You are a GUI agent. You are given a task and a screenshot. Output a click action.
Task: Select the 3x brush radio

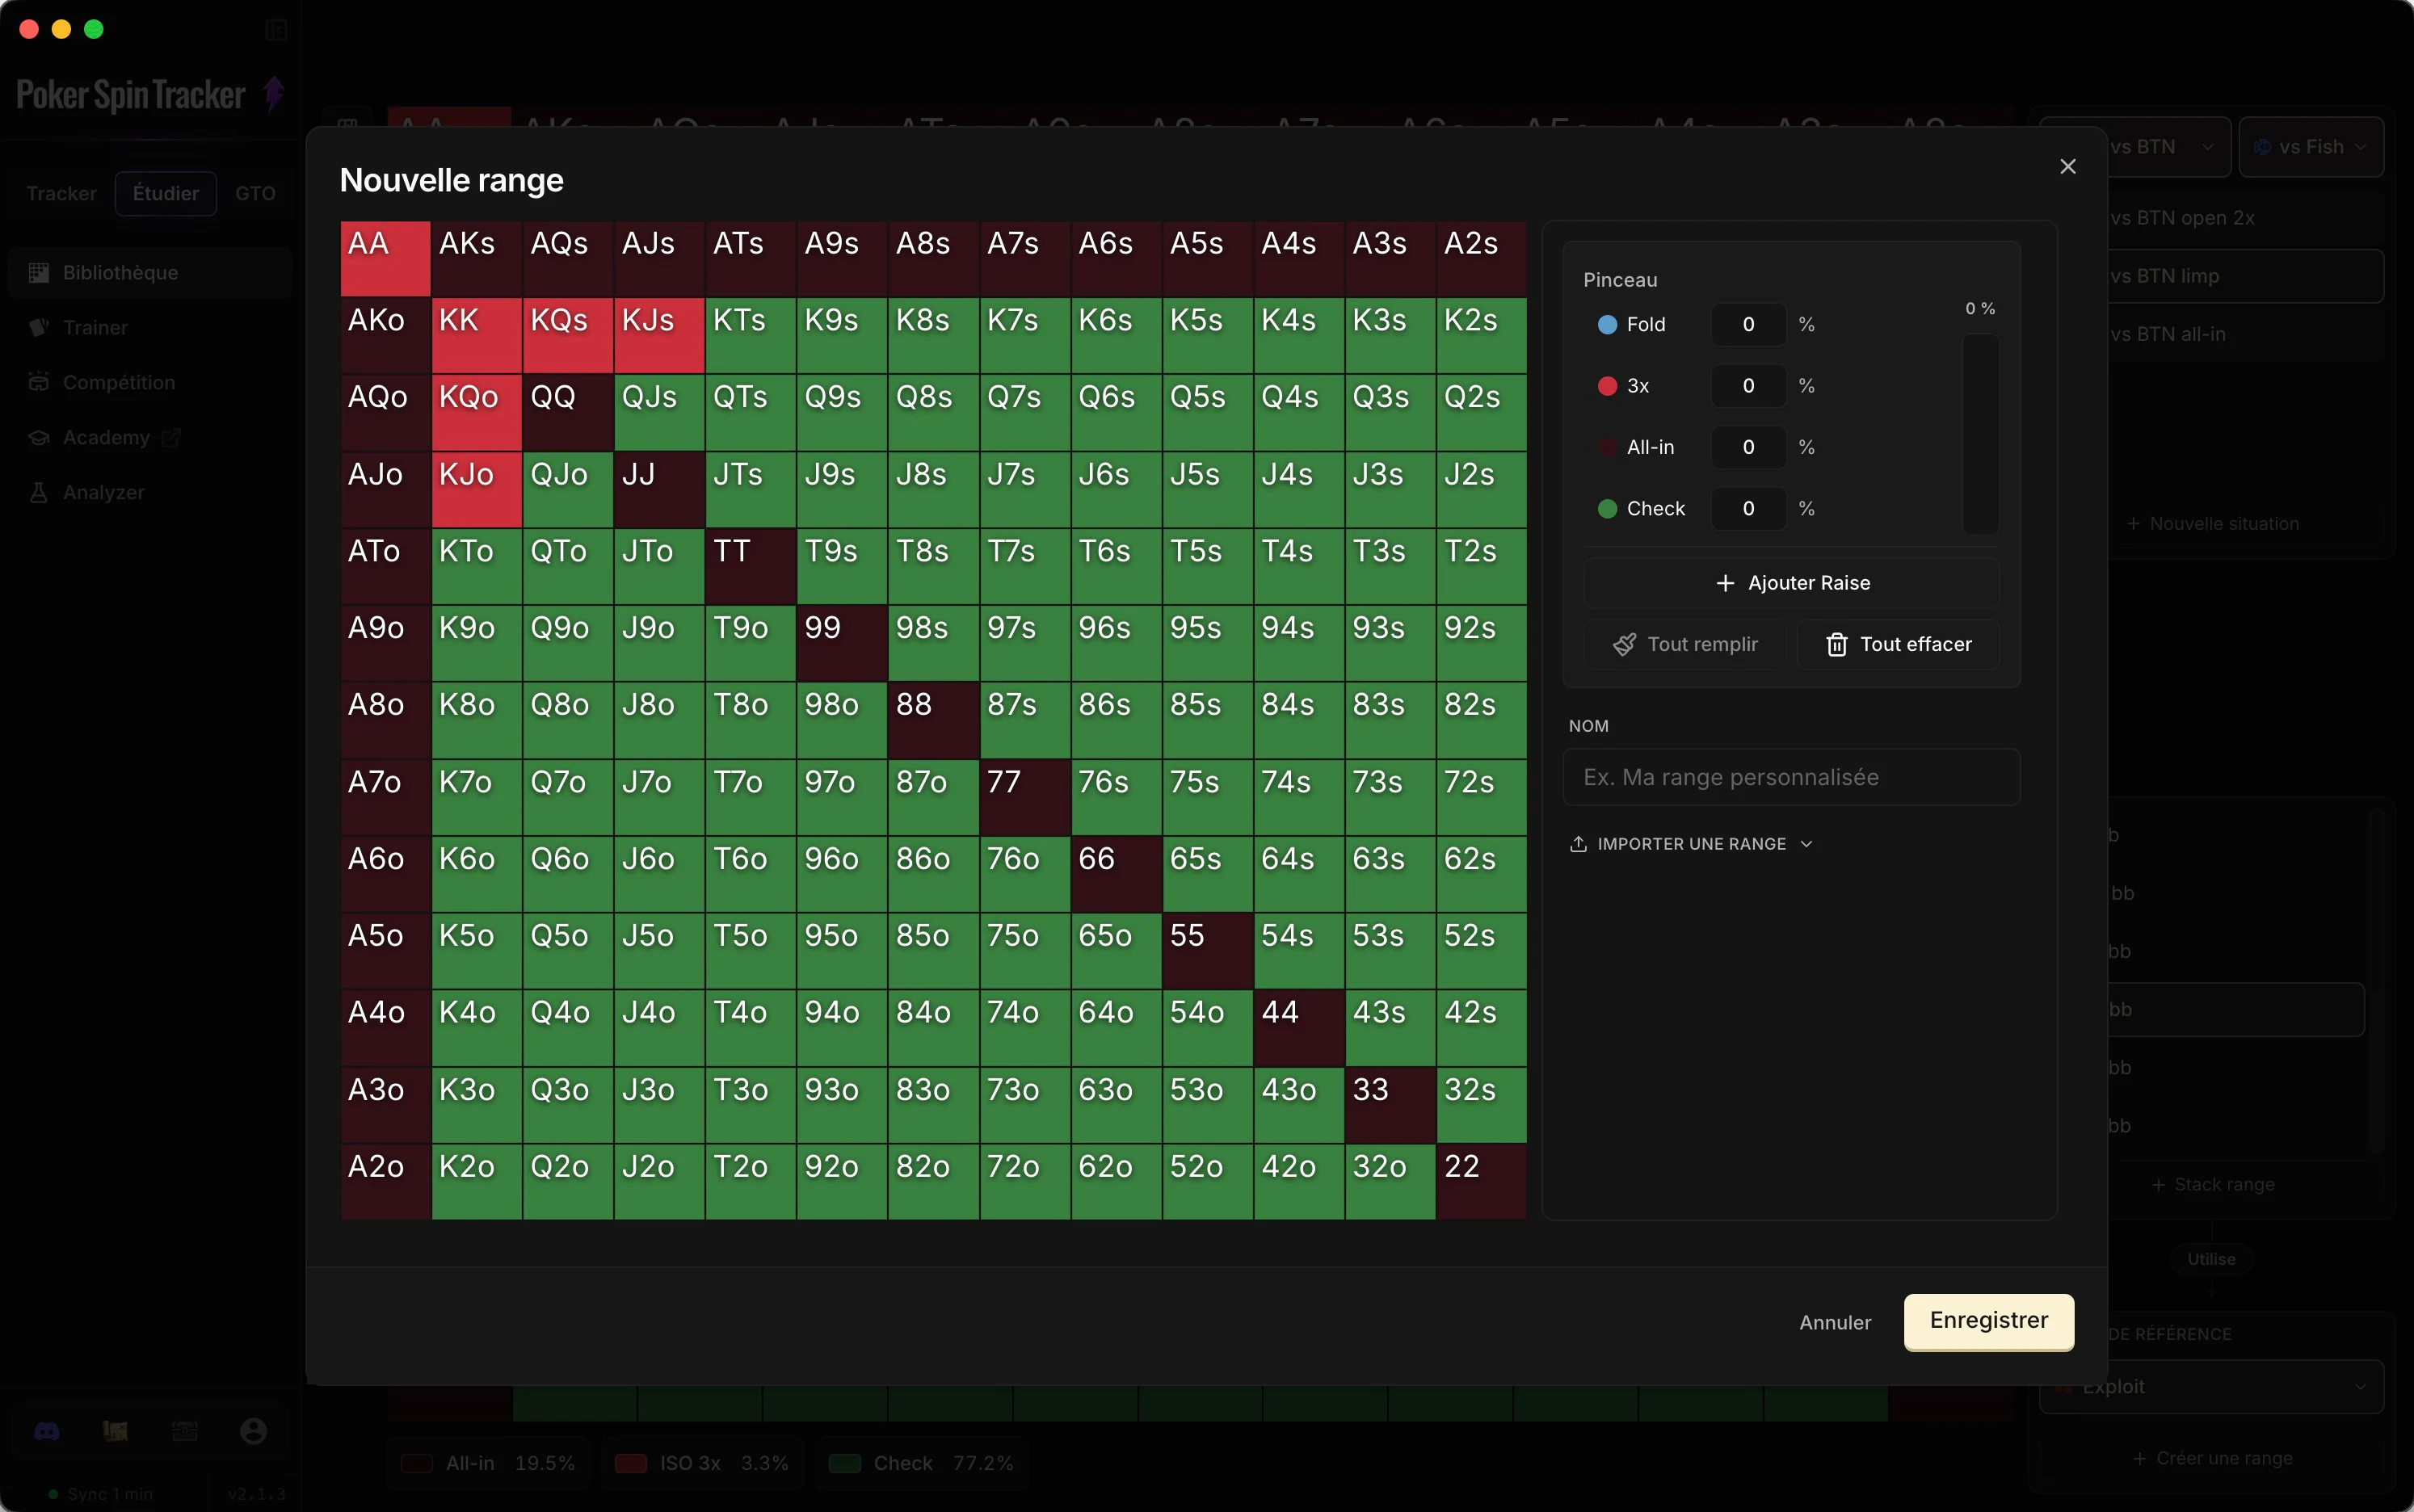[x=1607, y=386]
